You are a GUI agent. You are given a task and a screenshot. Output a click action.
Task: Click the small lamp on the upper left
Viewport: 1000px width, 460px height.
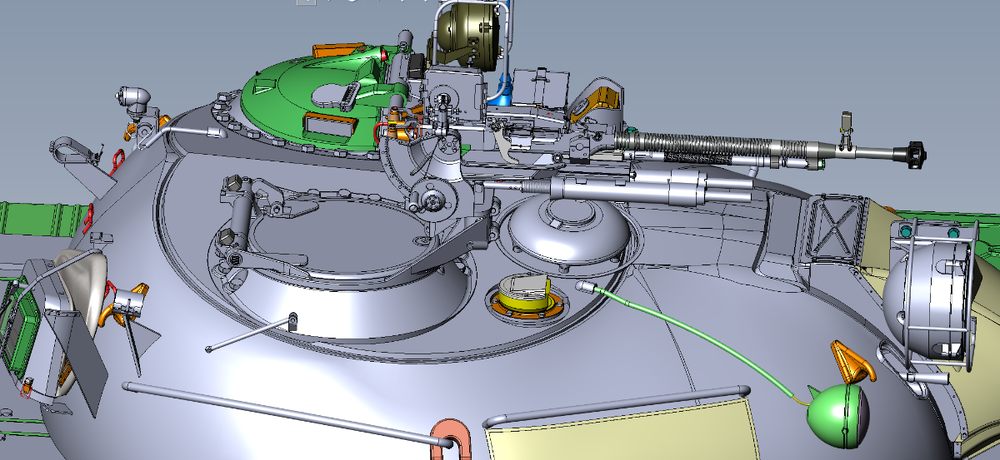tap(133, 96)
